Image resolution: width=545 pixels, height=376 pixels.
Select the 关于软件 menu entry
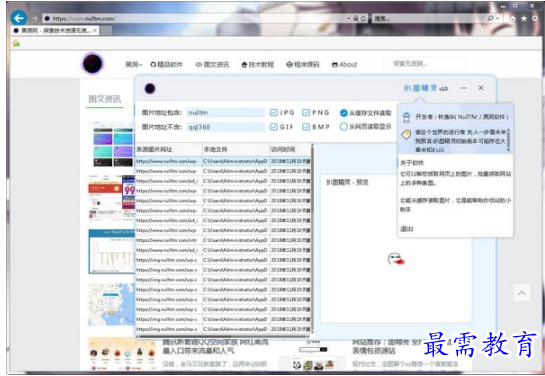pos(412,163)
